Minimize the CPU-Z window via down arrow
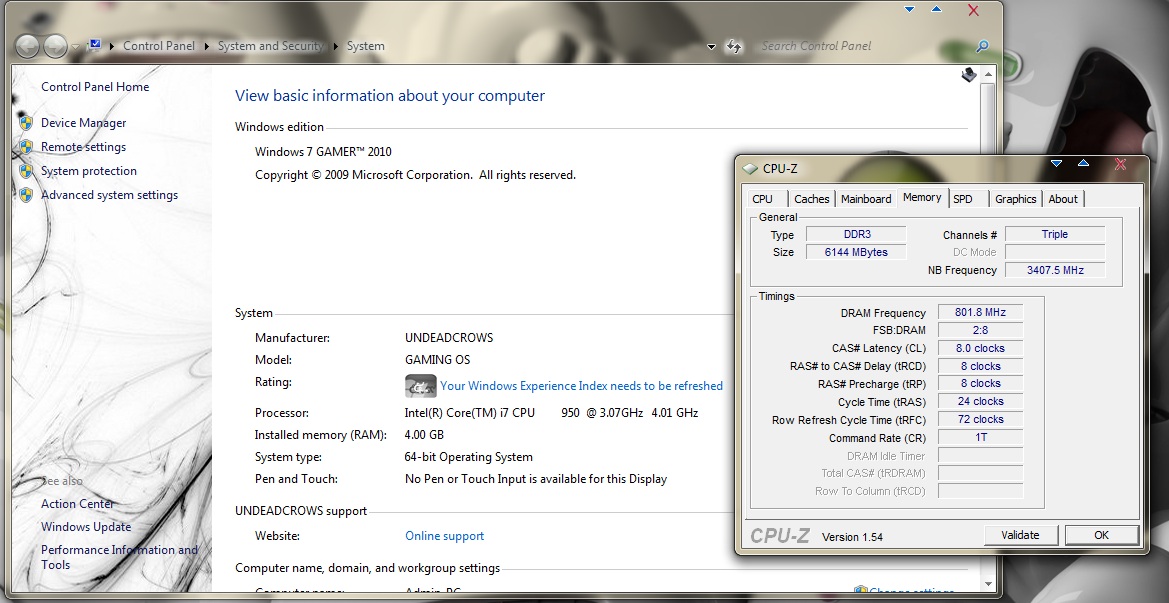Viewport: 1169px width, 603px height. [1056, 163]
